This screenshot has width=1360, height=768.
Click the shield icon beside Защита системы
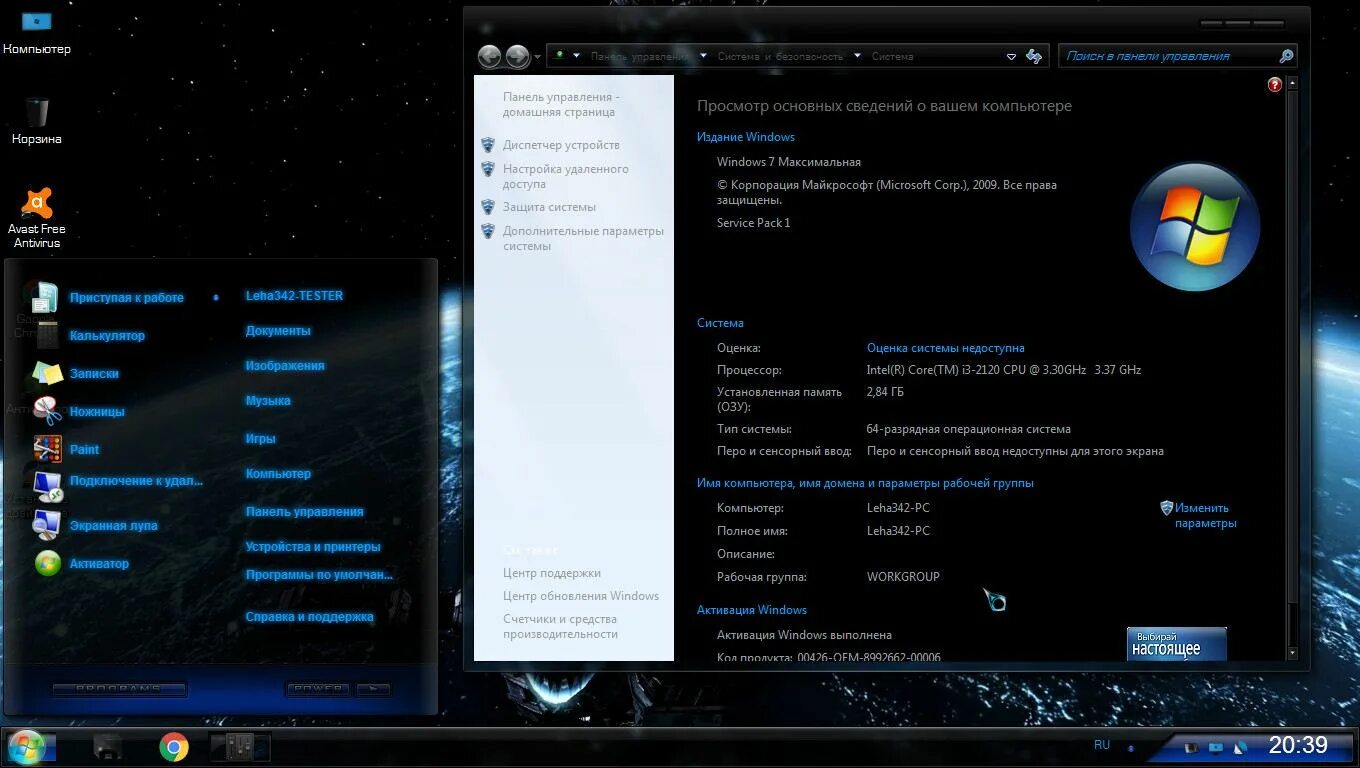[488, 207]
